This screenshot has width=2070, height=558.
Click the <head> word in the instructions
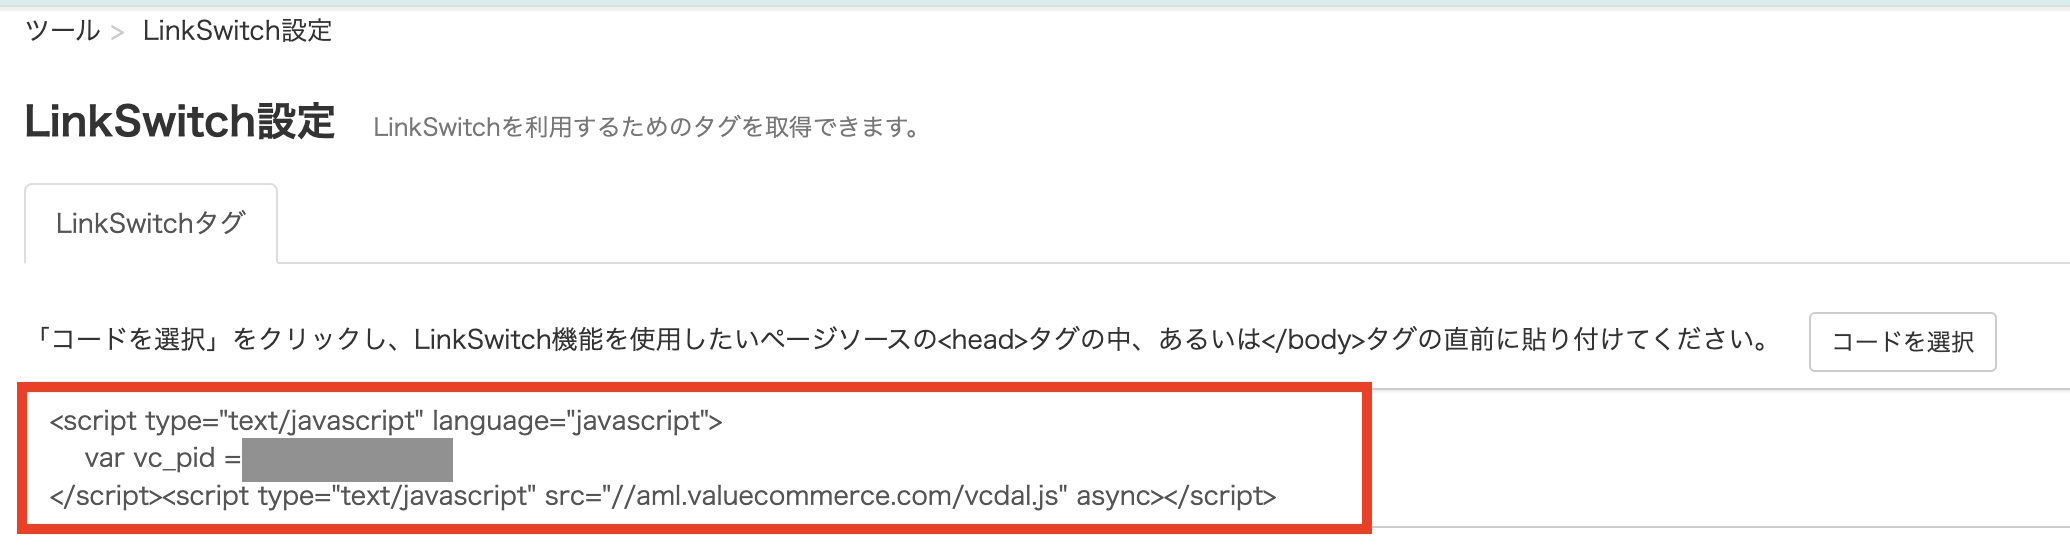point(984,340)
